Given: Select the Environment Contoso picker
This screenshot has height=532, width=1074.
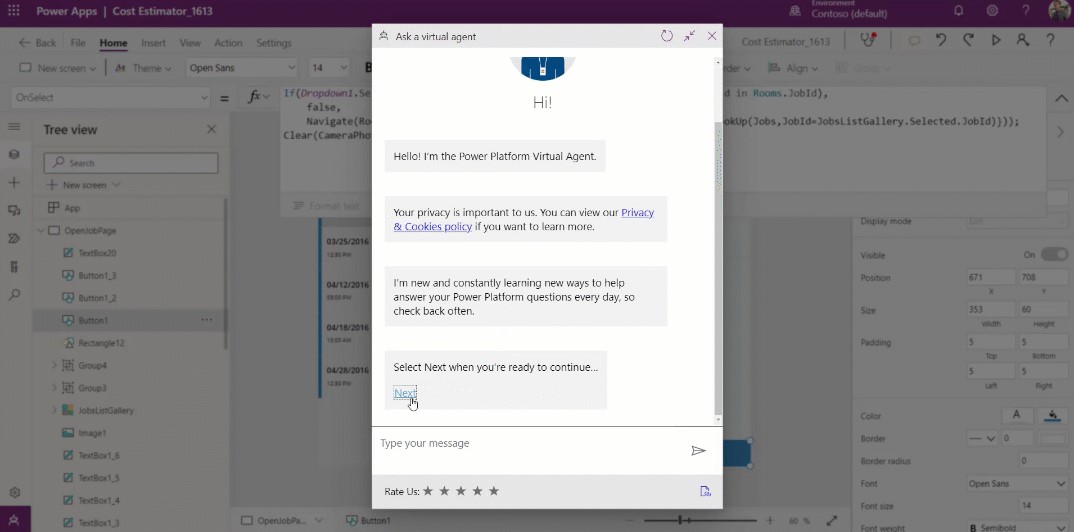Looking at the screenshot, I should [839, 11].
